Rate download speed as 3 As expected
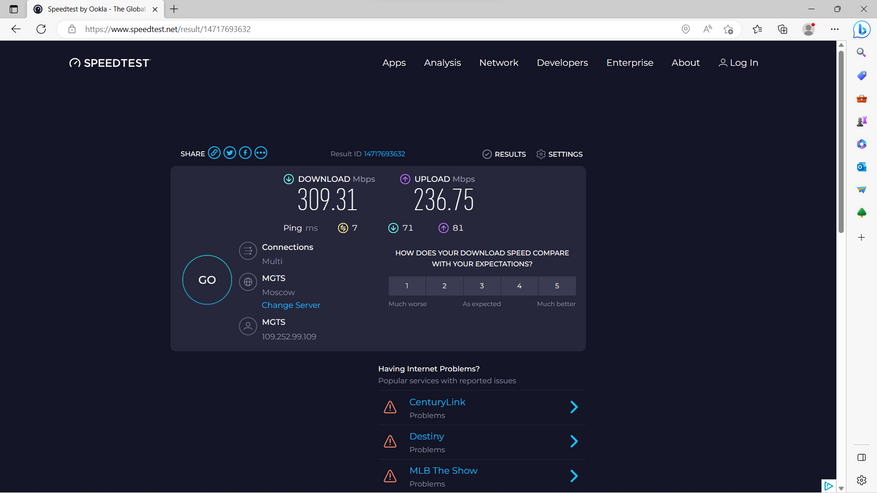 pyautogui.click(x=482, y=286)
